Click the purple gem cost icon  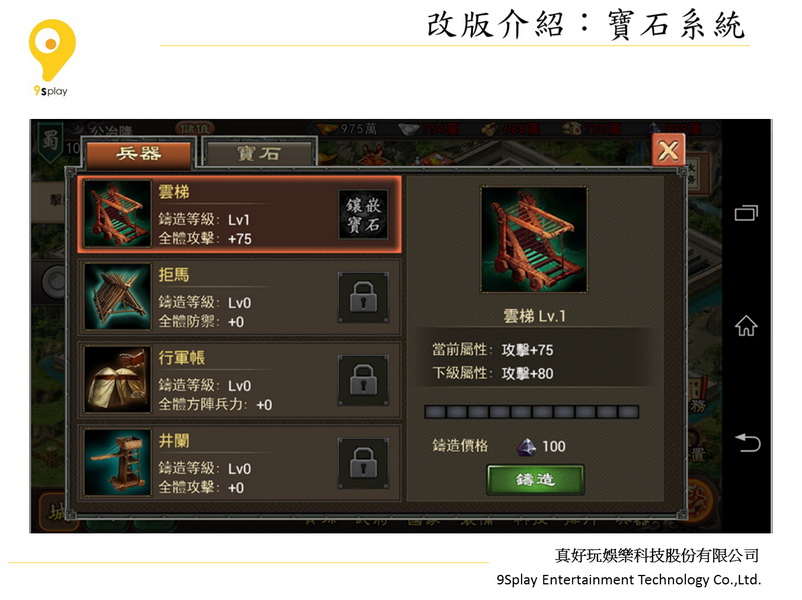pos(526,447)
